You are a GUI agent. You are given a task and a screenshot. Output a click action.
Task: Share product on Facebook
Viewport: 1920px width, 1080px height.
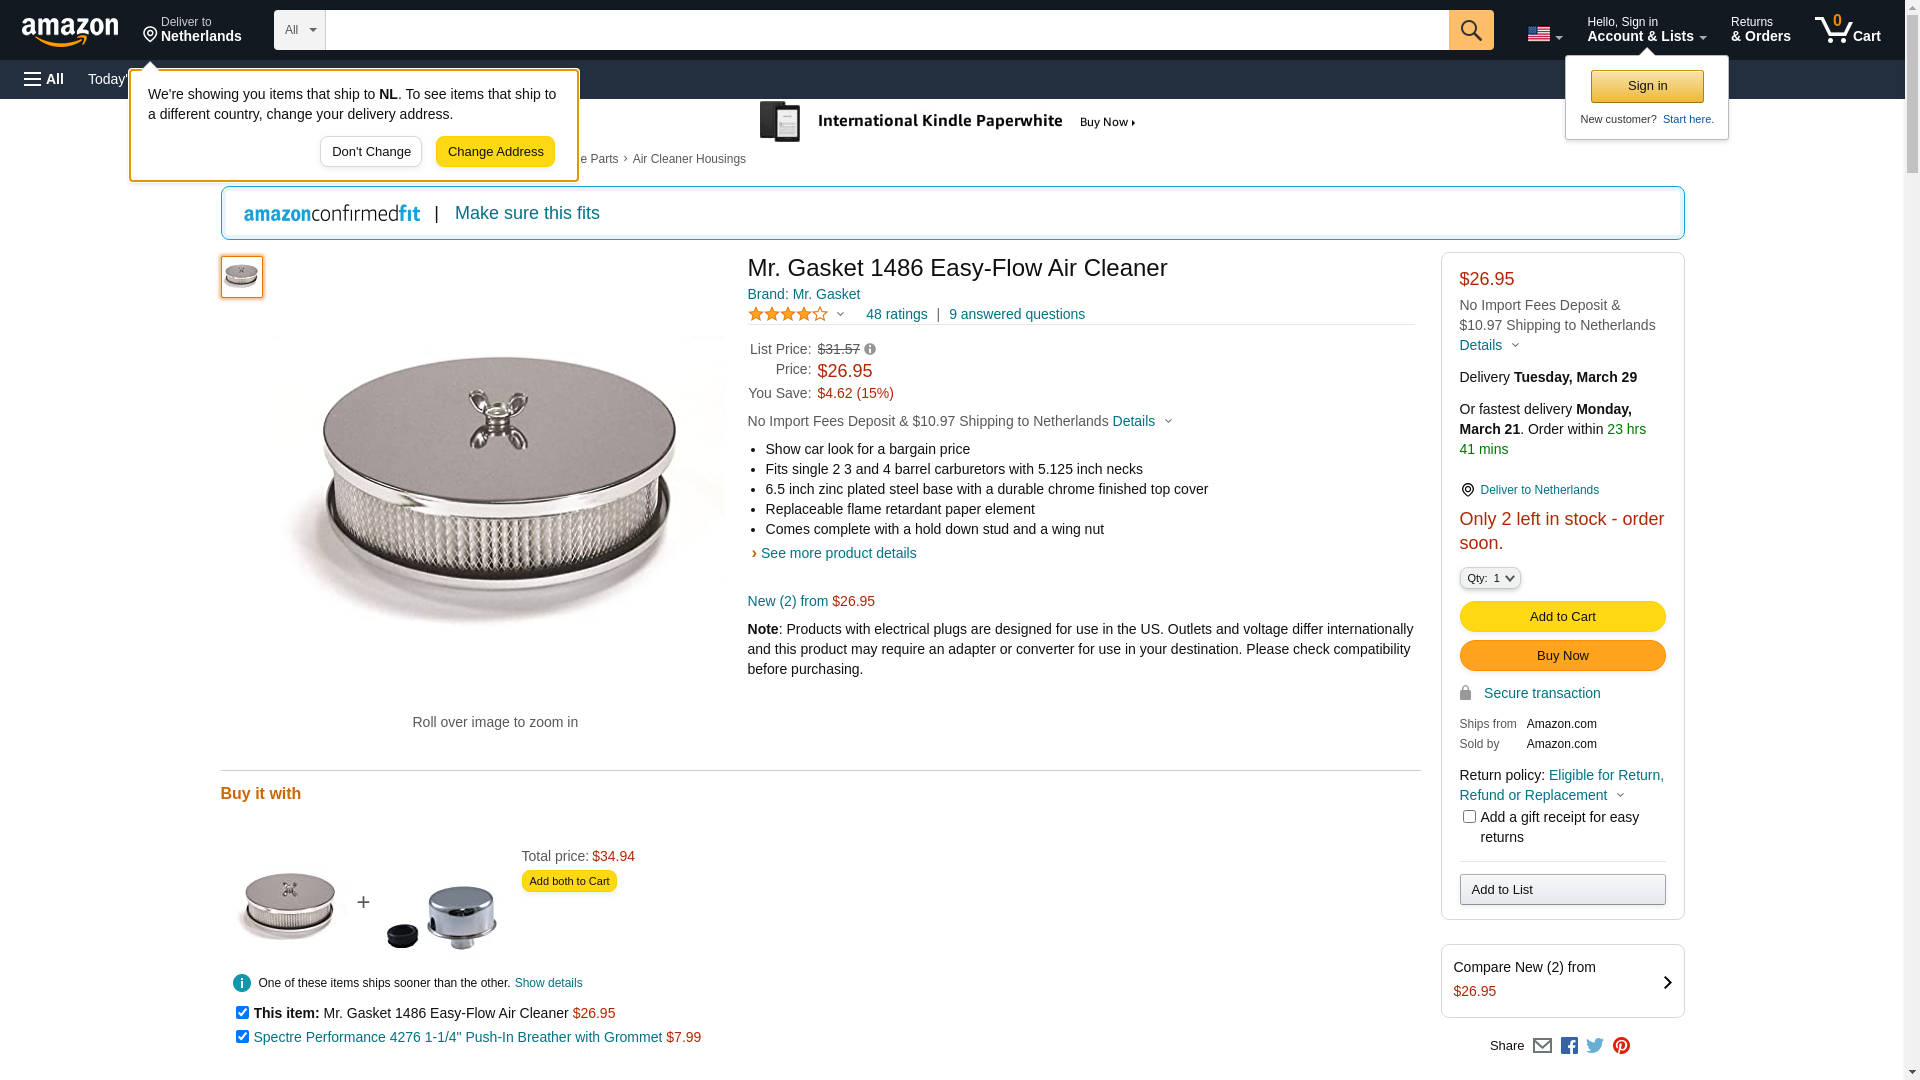1569,1046
